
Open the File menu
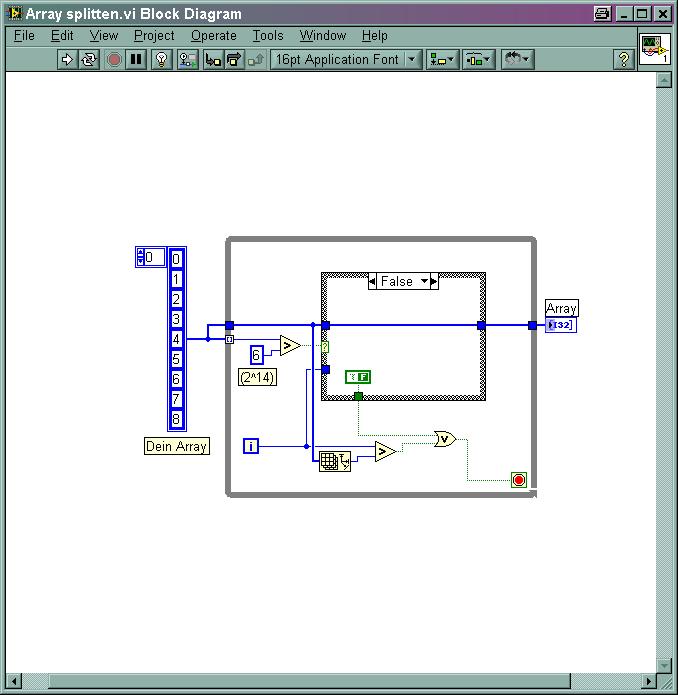[24, 35]
